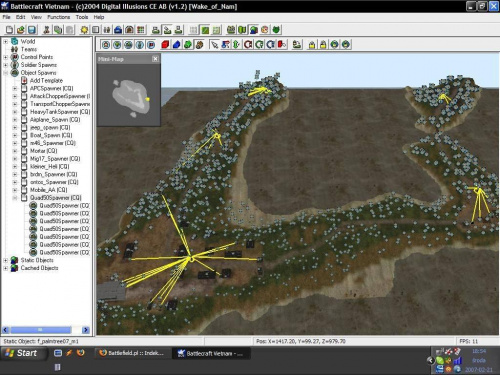The height and width of the screenshot is (375, 500).
Task: Click the Open file folder icon
Action: point(21,30)
